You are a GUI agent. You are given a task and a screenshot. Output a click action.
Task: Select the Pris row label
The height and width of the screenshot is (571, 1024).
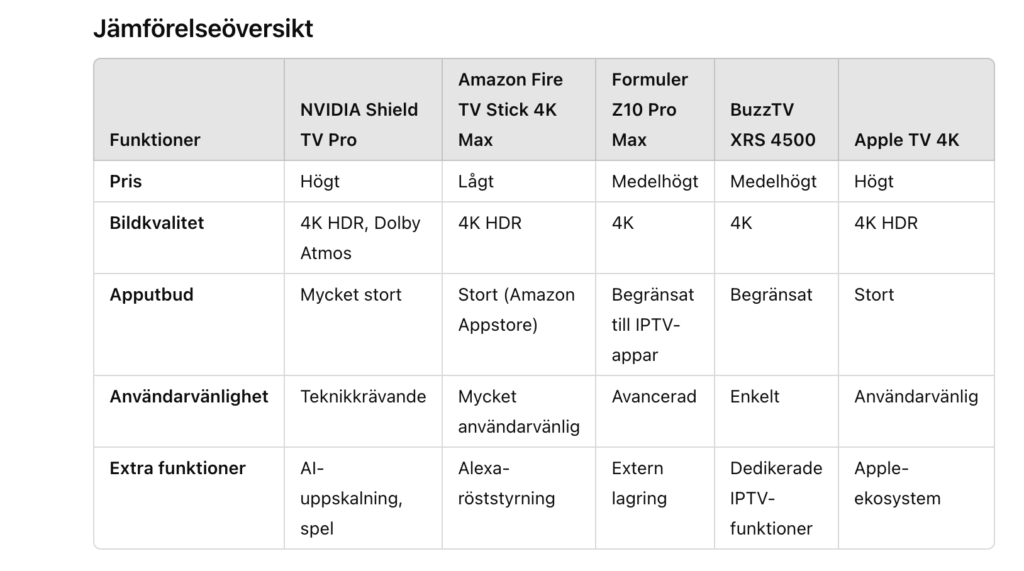[x=125, y=182]
